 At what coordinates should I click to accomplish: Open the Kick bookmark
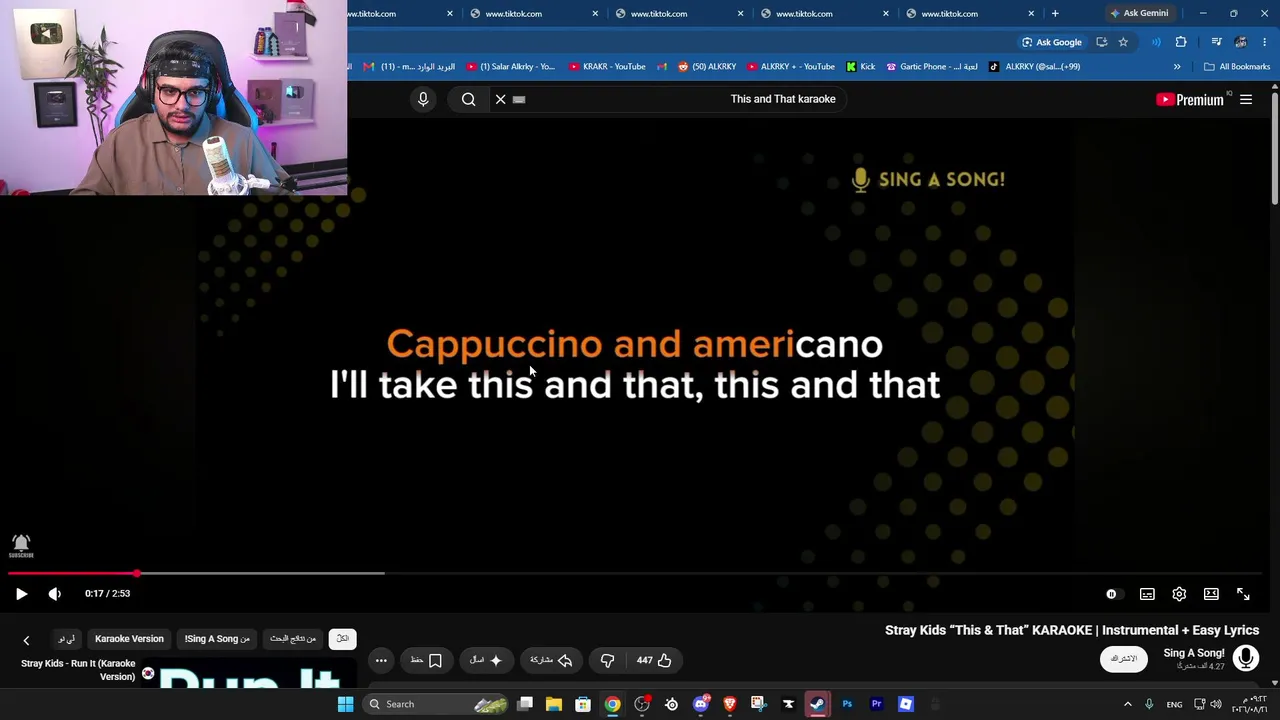(860, 67)
